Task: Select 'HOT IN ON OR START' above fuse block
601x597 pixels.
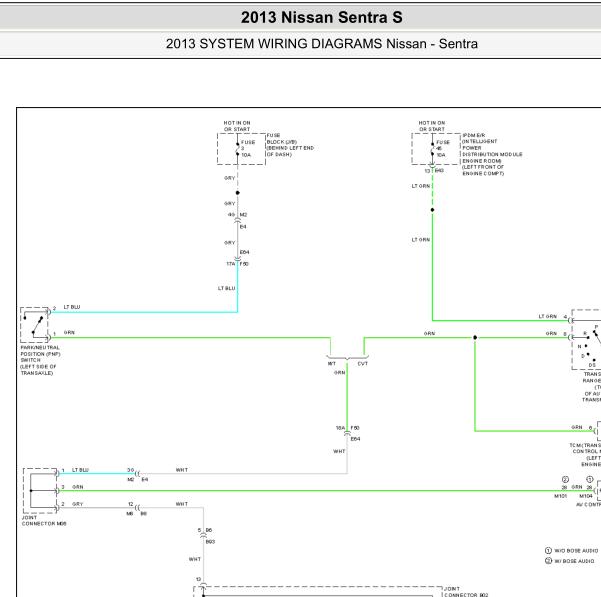Action: pos(237,126)
